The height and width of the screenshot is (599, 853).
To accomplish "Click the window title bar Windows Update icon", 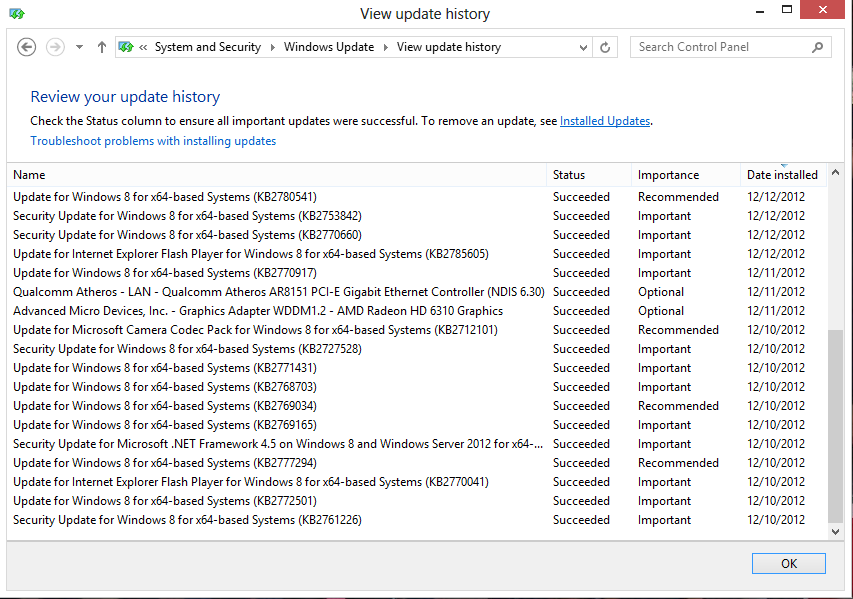I will (17, 14).
